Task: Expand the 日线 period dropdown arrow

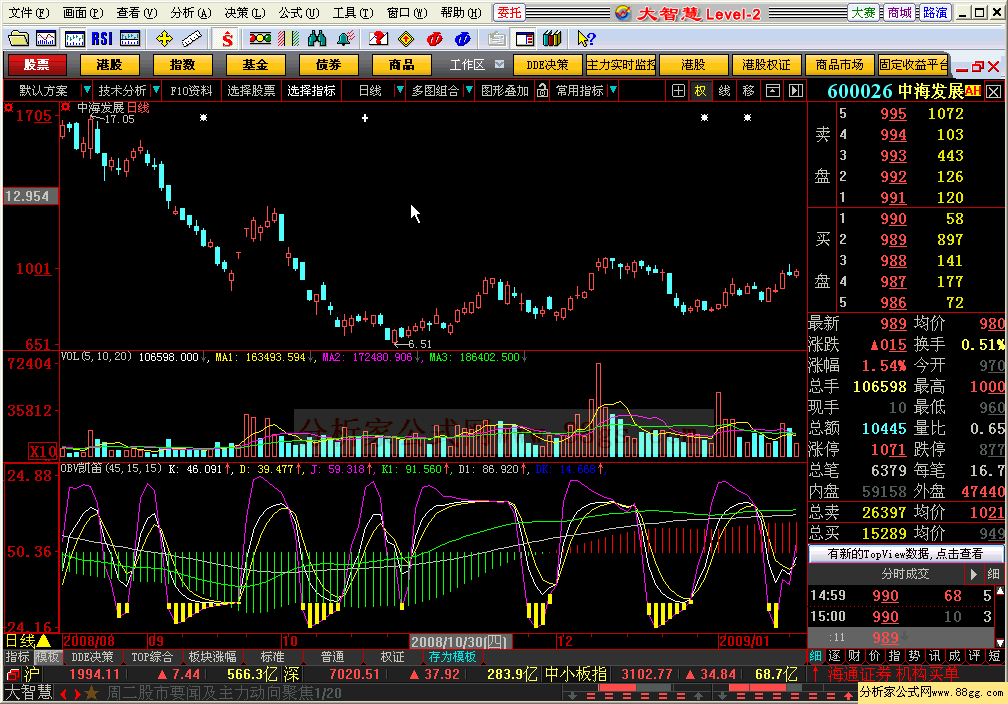Action: [400, 90]
